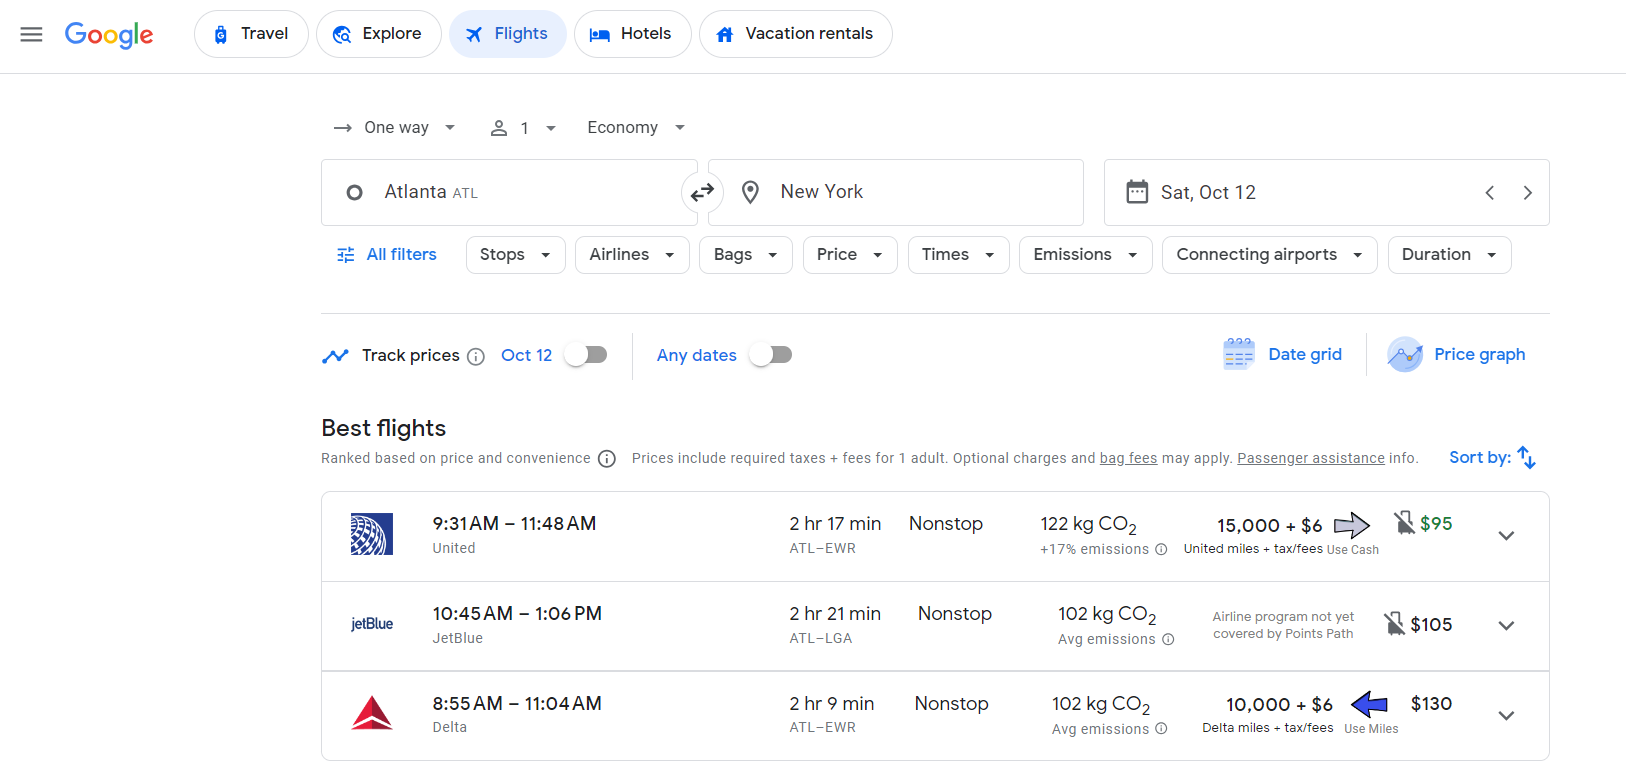Click the All filters sliders icon
This screenshot has width=1626, height=781.
[346, 255]
